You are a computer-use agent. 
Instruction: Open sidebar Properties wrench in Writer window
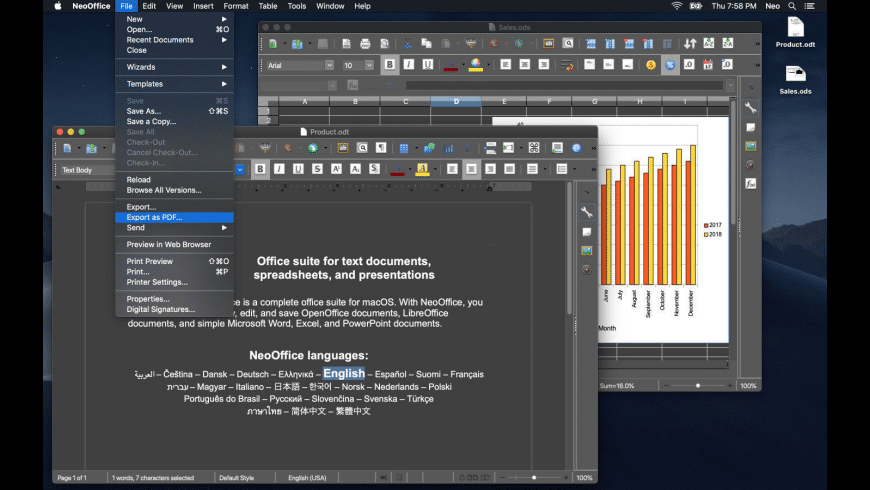point(587,213)
